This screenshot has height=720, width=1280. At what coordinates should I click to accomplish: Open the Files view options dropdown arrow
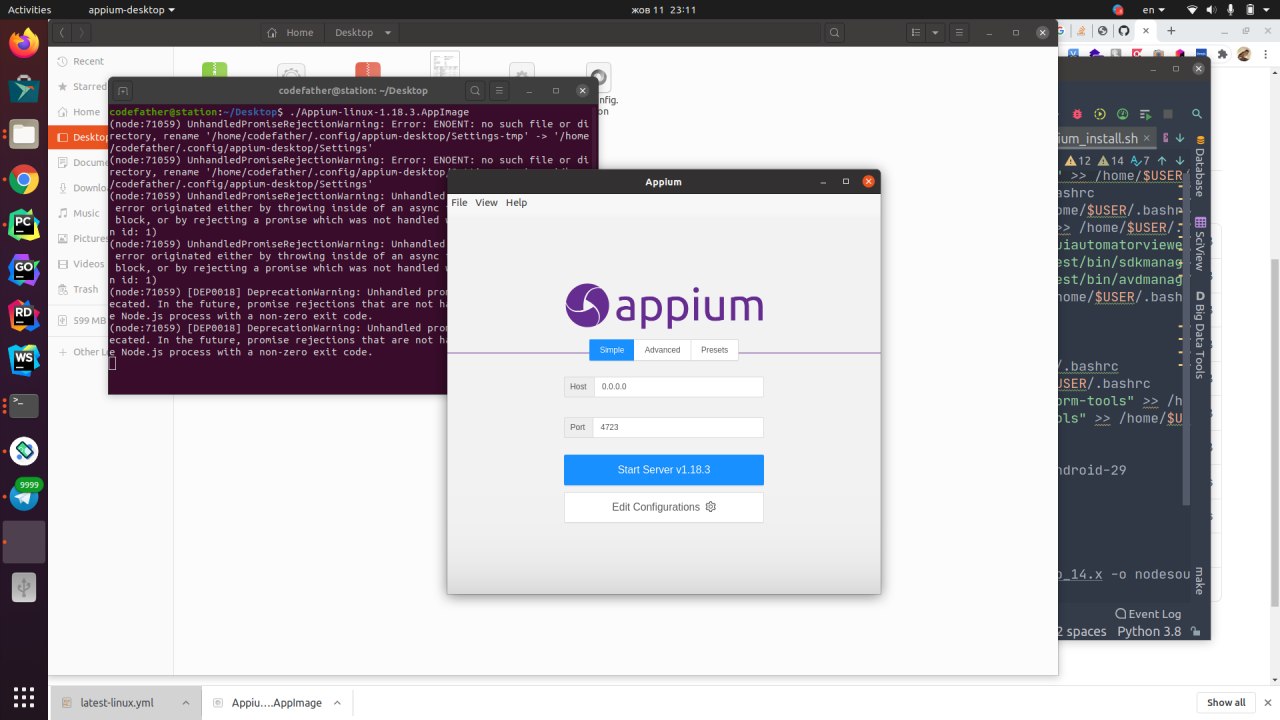(x=936, y=32)
